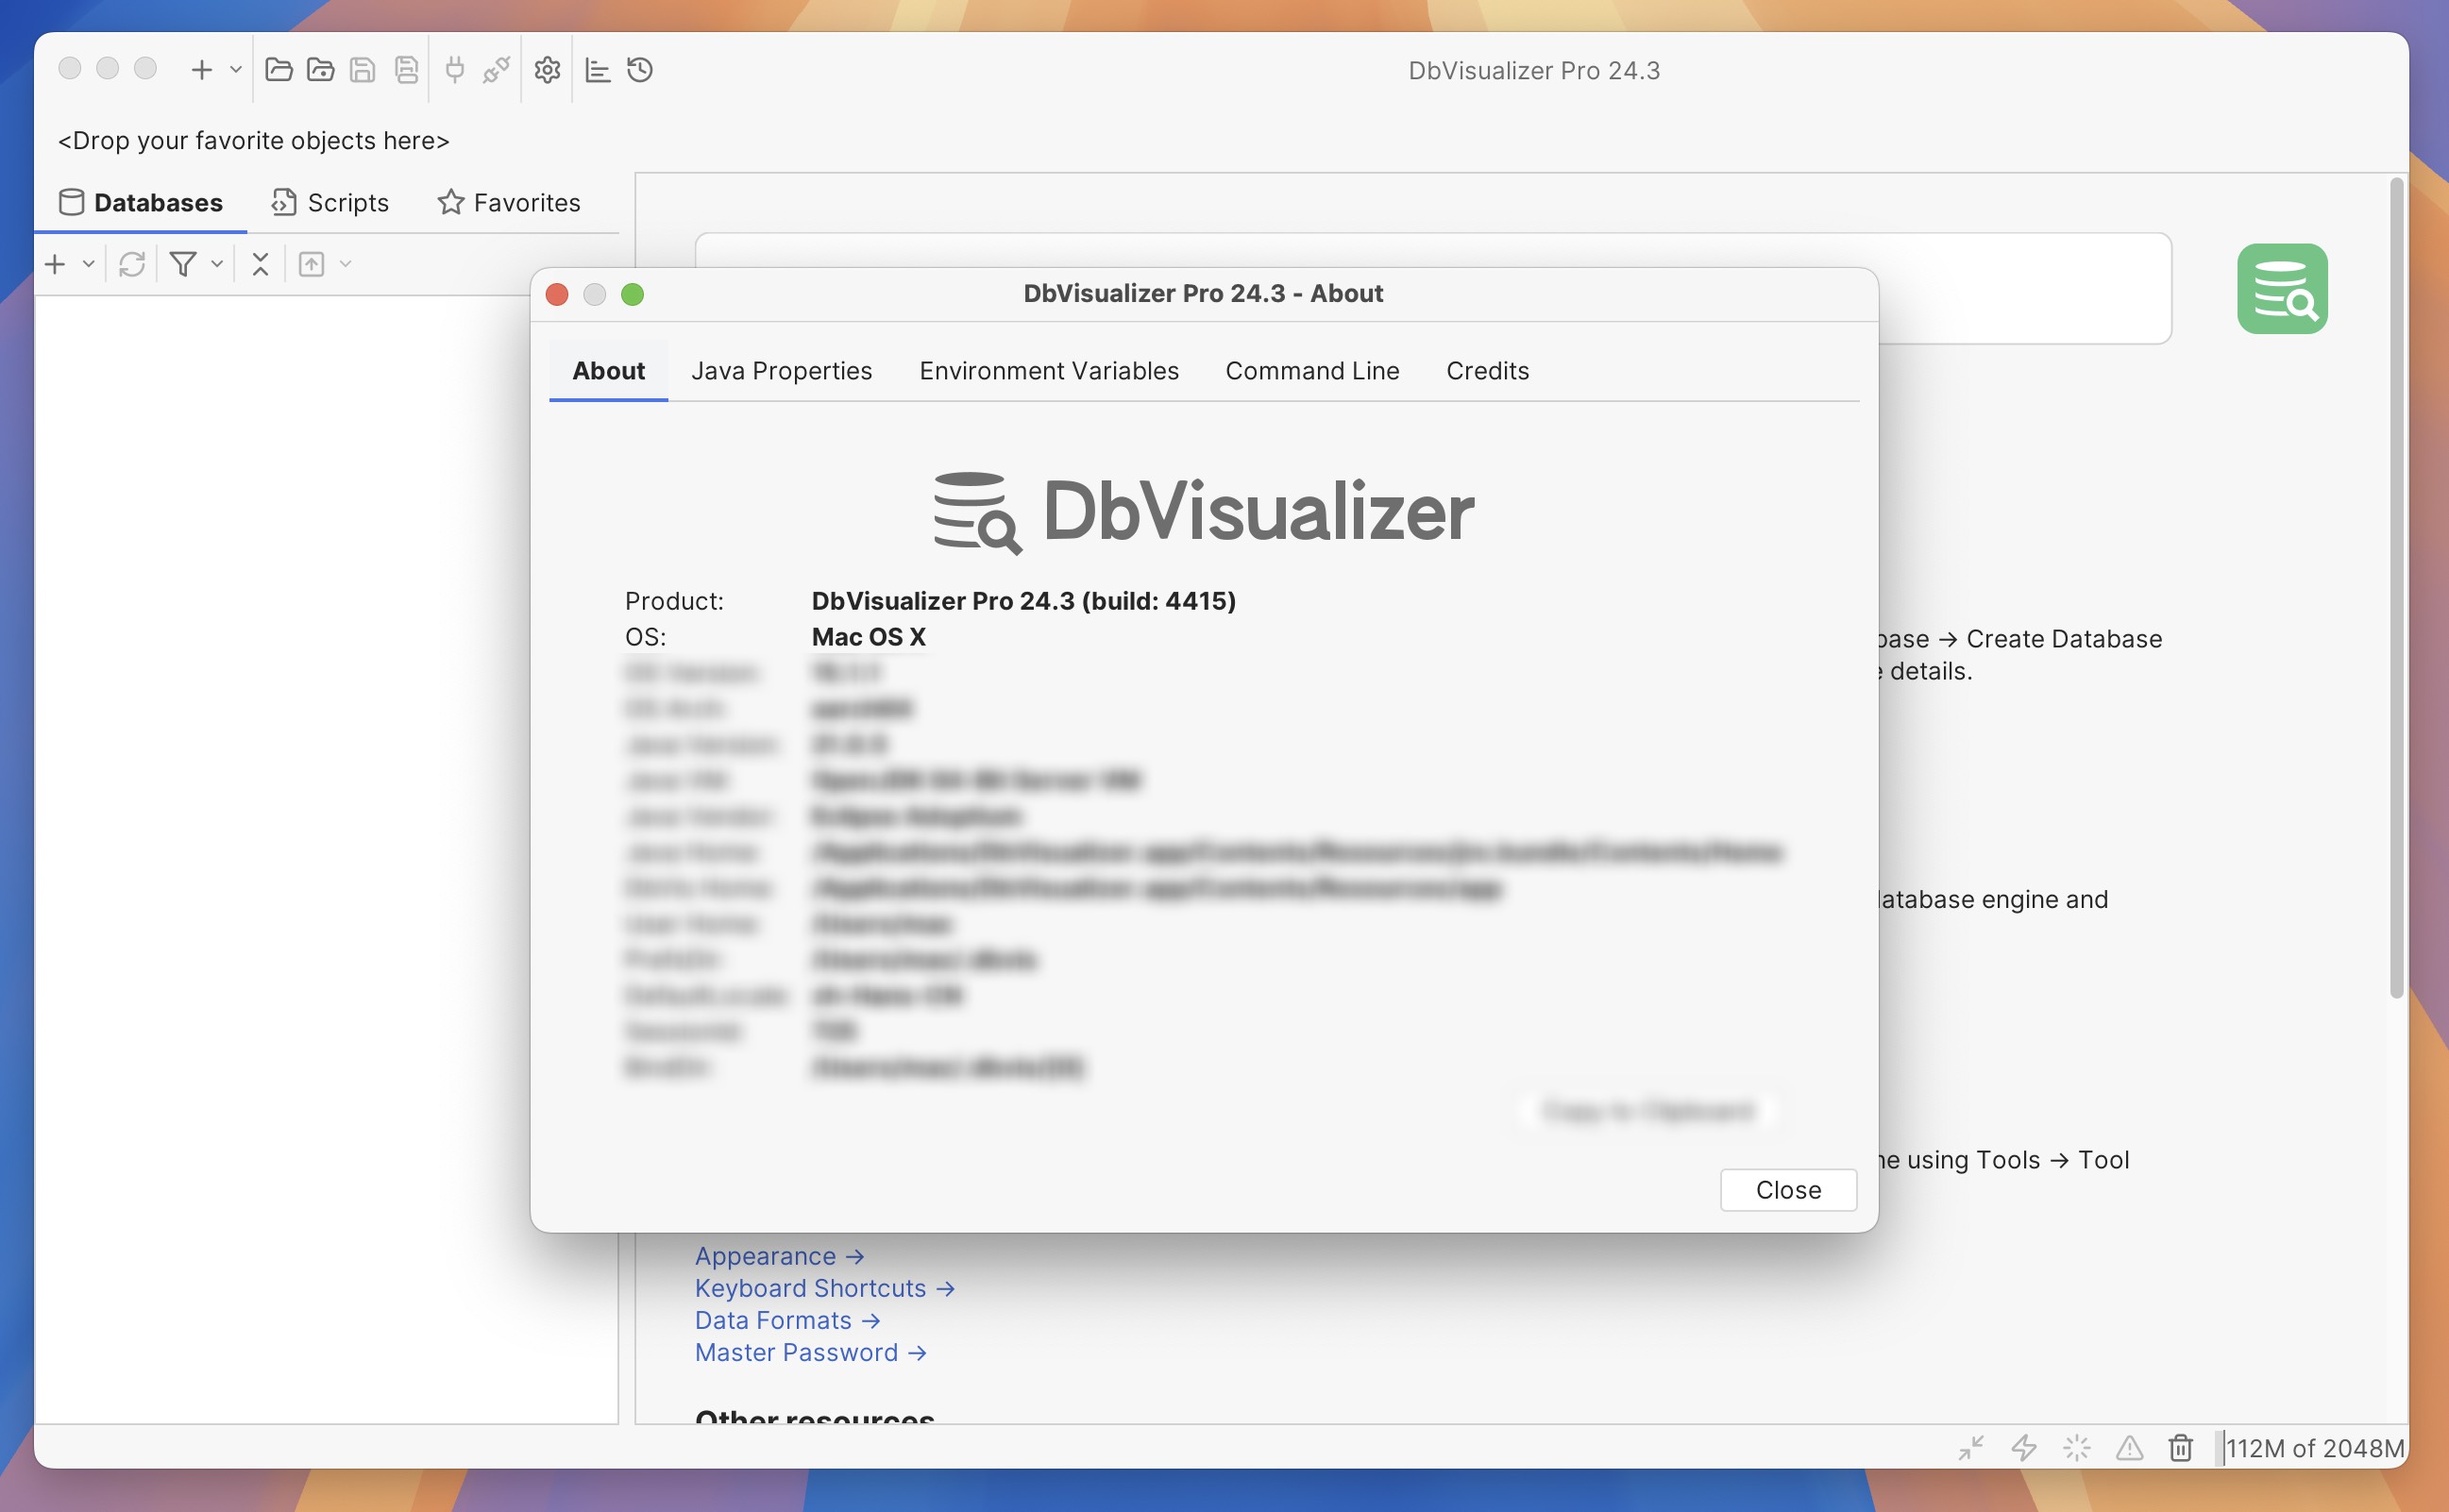The image size is (2449, 1512).
Task: Expand dropdown next to Databases panel plus
Action: click(88, 264)
